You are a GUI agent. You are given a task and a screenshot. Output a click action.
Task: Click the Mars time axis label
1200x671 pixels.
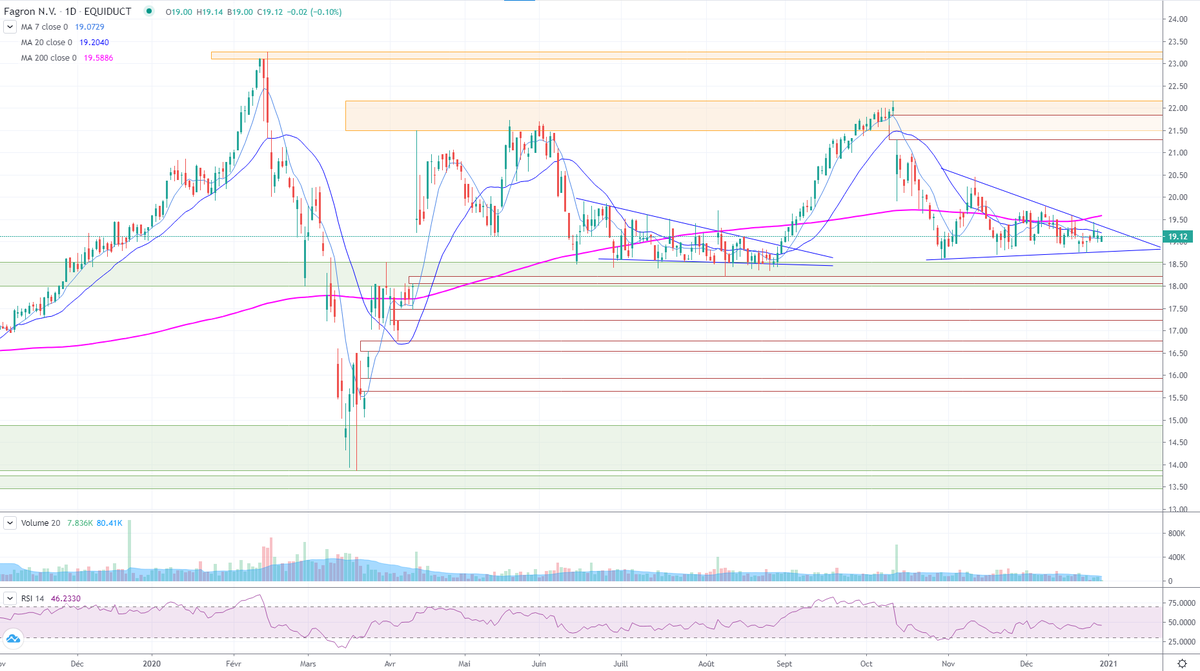[x=309, y=663]
